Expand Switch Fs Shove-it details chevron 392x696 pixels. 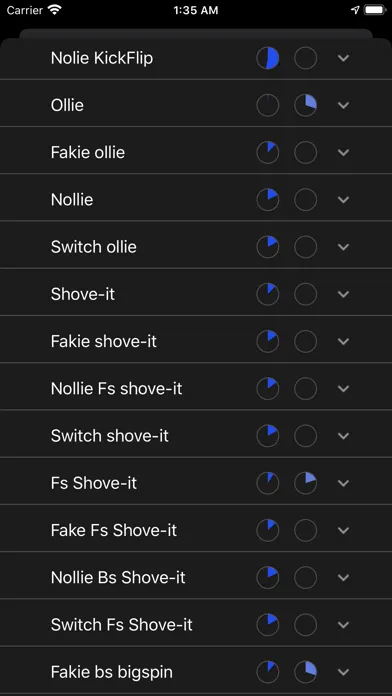(344, 625)
